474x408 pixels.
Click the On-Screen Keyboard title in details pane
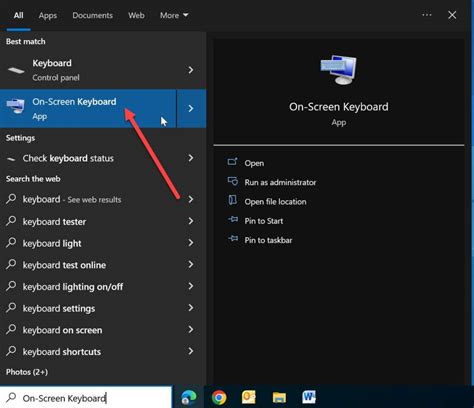coord(339,107)
